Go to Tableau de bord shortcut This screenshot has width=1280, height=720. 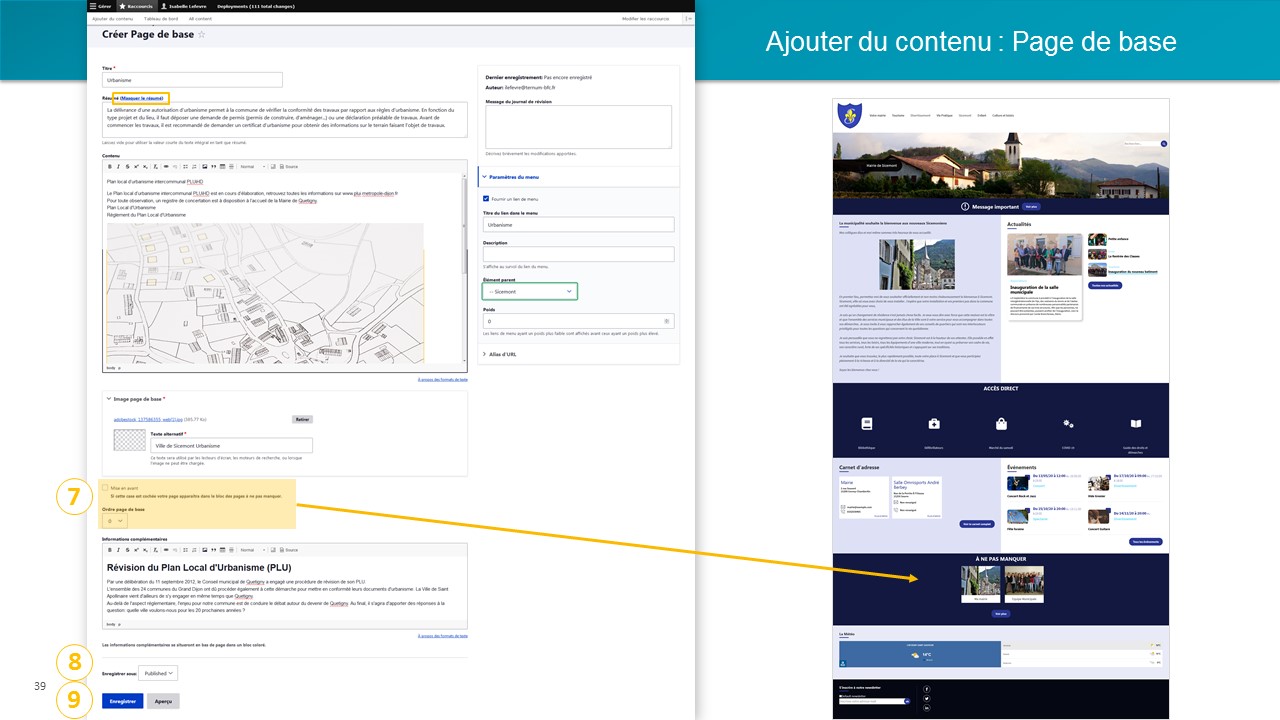coord(160,19)
